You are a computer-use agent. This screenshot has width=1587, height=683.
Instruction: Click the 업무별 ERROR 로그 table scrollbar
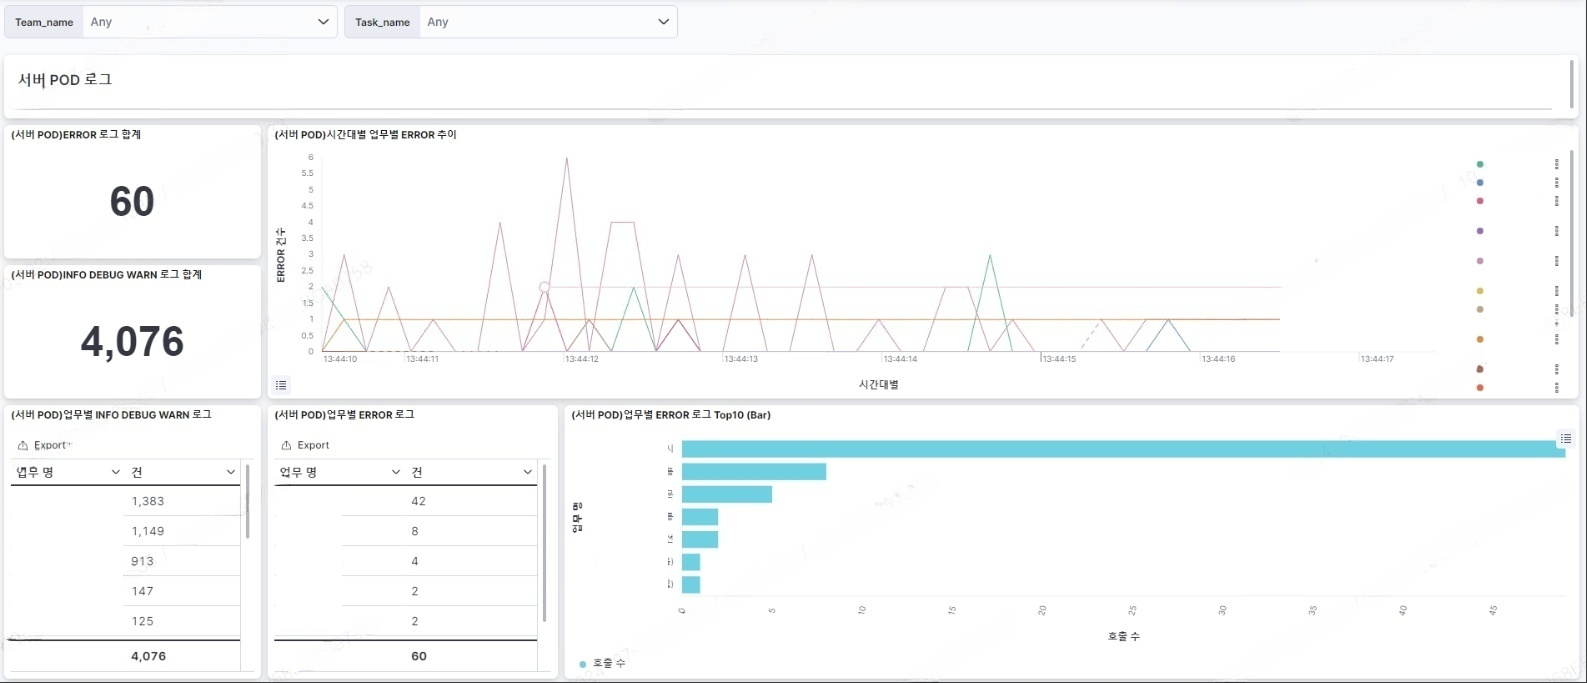click(x=544, y=542)
